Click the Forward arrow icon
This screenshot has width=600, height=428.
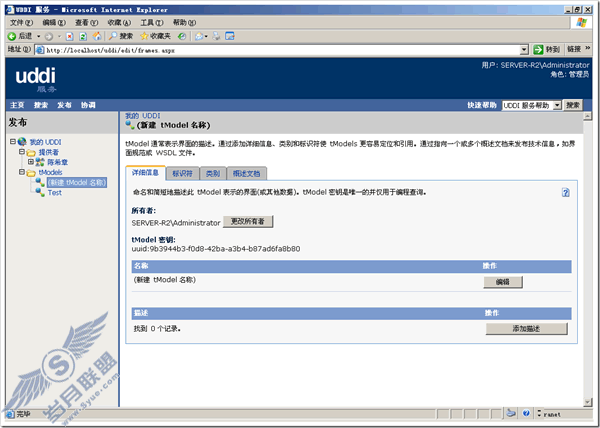point(49,37)
